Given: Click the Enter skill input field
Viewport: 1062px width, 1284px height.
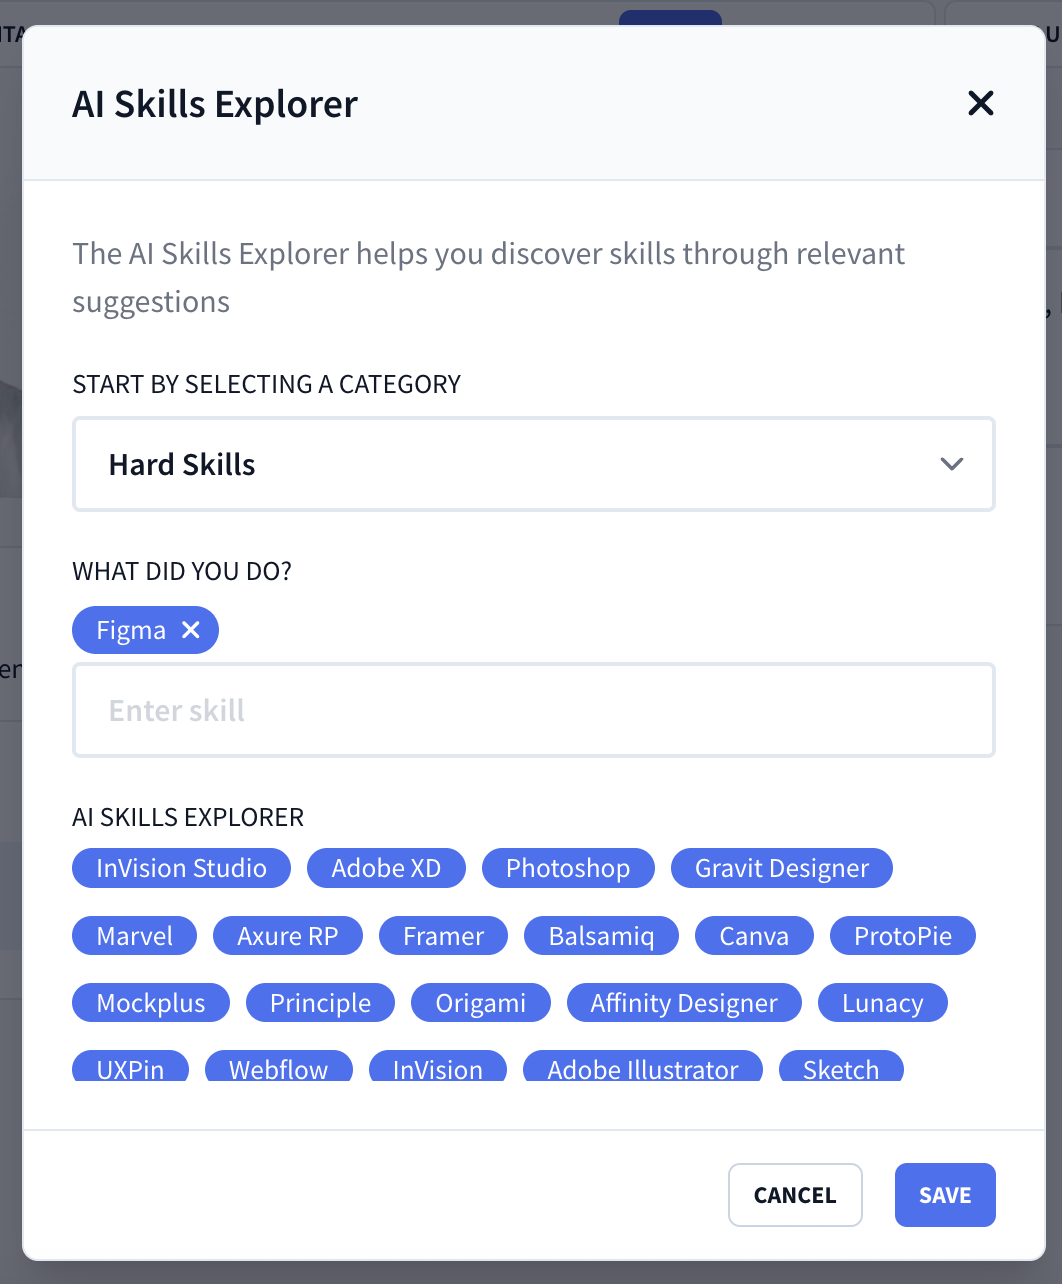Looking at the screenshot, I should click(x=533, y=710).
